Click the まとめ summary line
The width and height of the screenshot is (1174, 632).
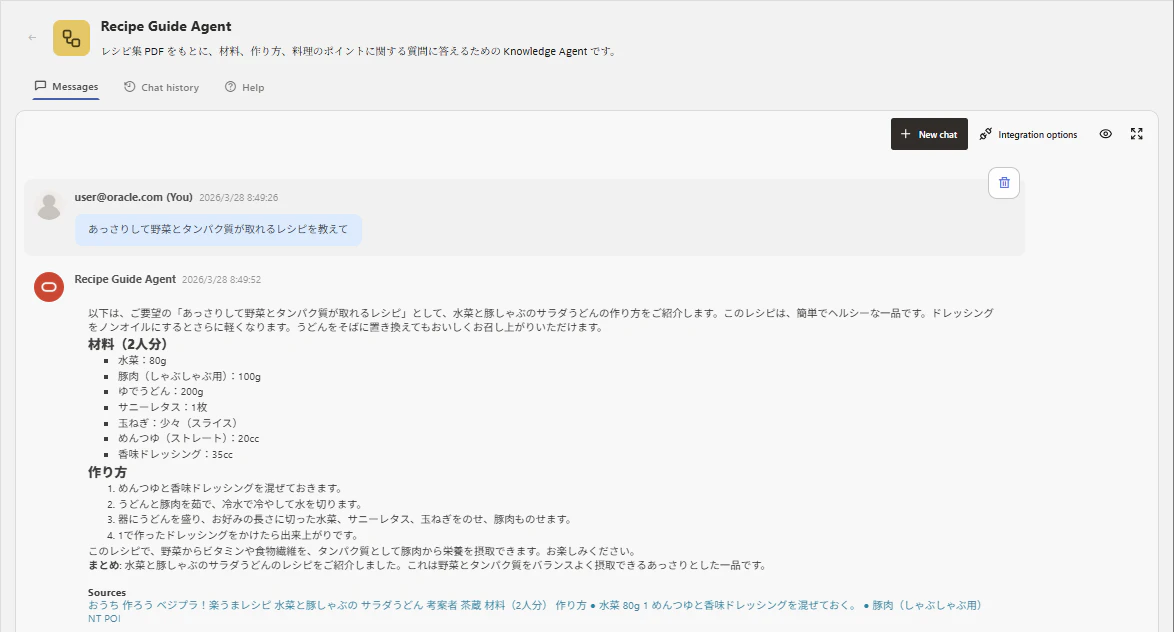428,565
